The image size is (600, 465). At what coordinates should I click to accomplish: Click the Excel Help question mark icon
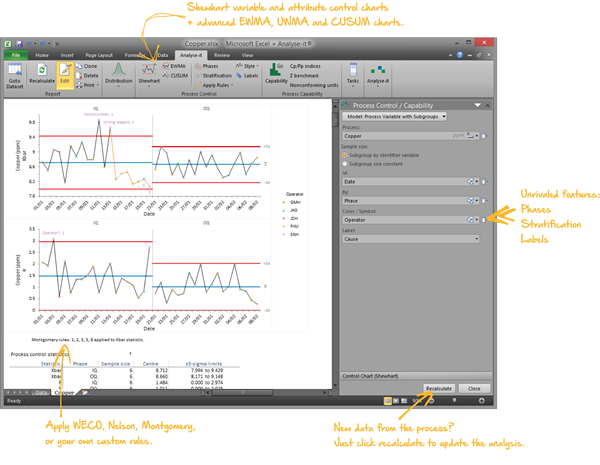tap(460, 55)
